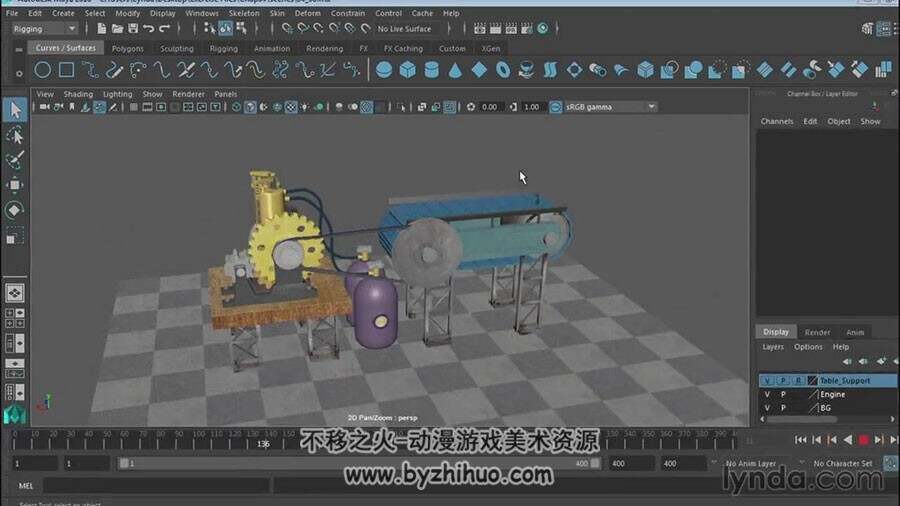Click the play backwards button
This screenshot has width=900, height=506.
(x=848, y=440)
